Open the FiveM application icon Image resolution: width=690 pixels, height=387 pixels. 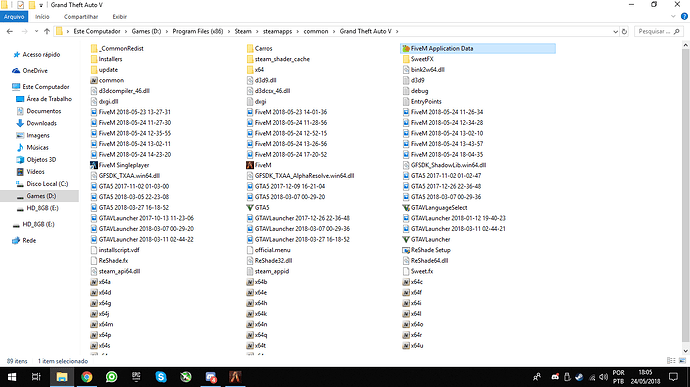point(250,165)
